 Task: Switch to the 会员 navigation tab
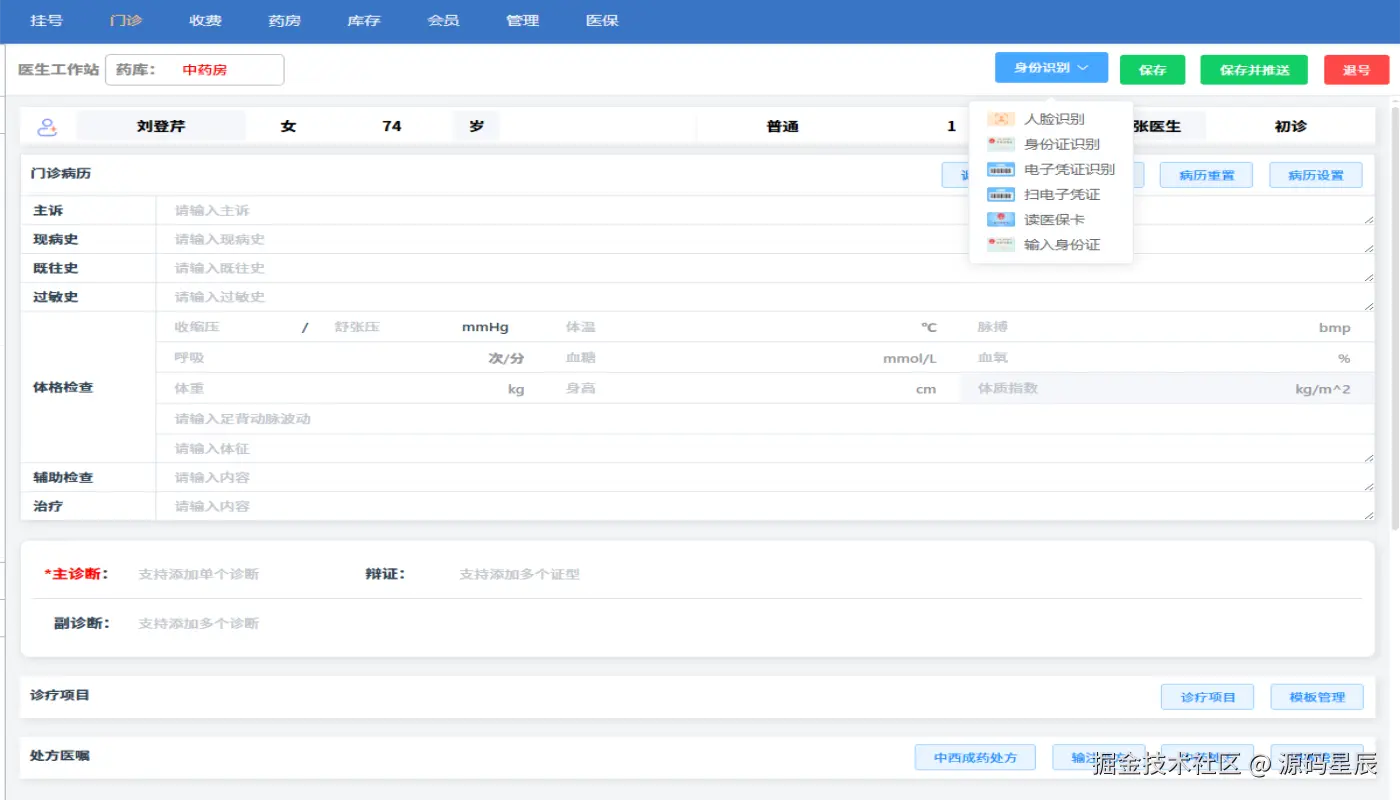coord(443,20)
